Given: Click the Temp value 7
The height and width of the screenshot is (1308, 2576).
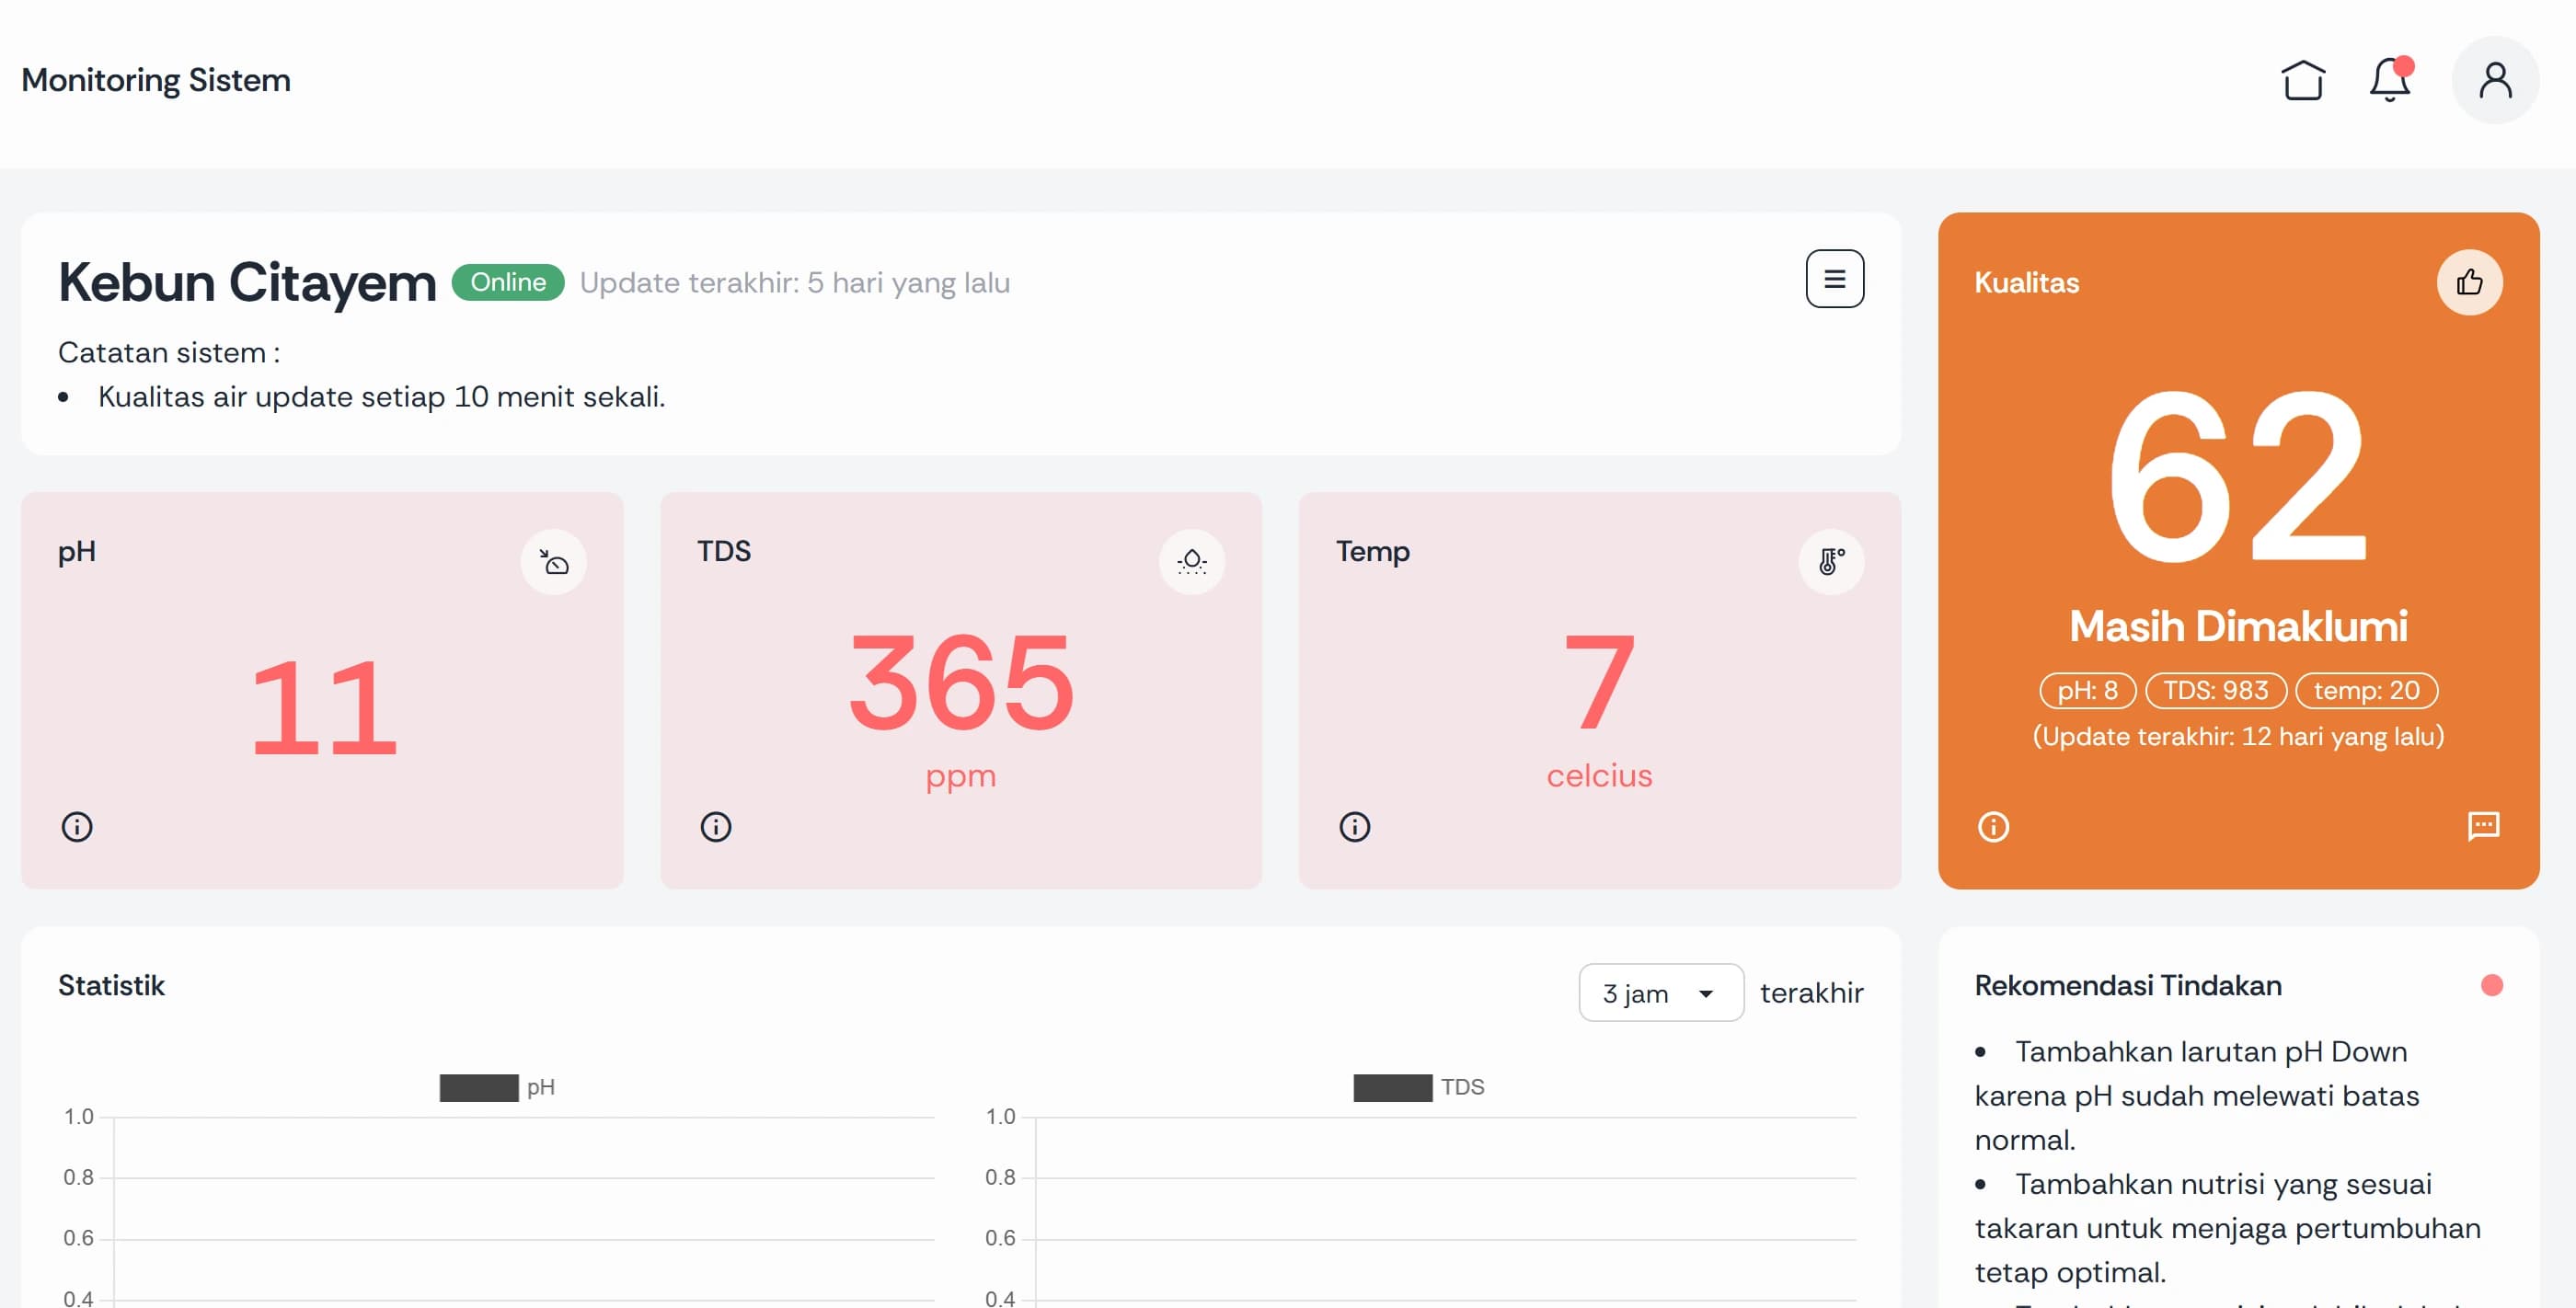Looking at the screenshot, I should (x=1599, y=683).
